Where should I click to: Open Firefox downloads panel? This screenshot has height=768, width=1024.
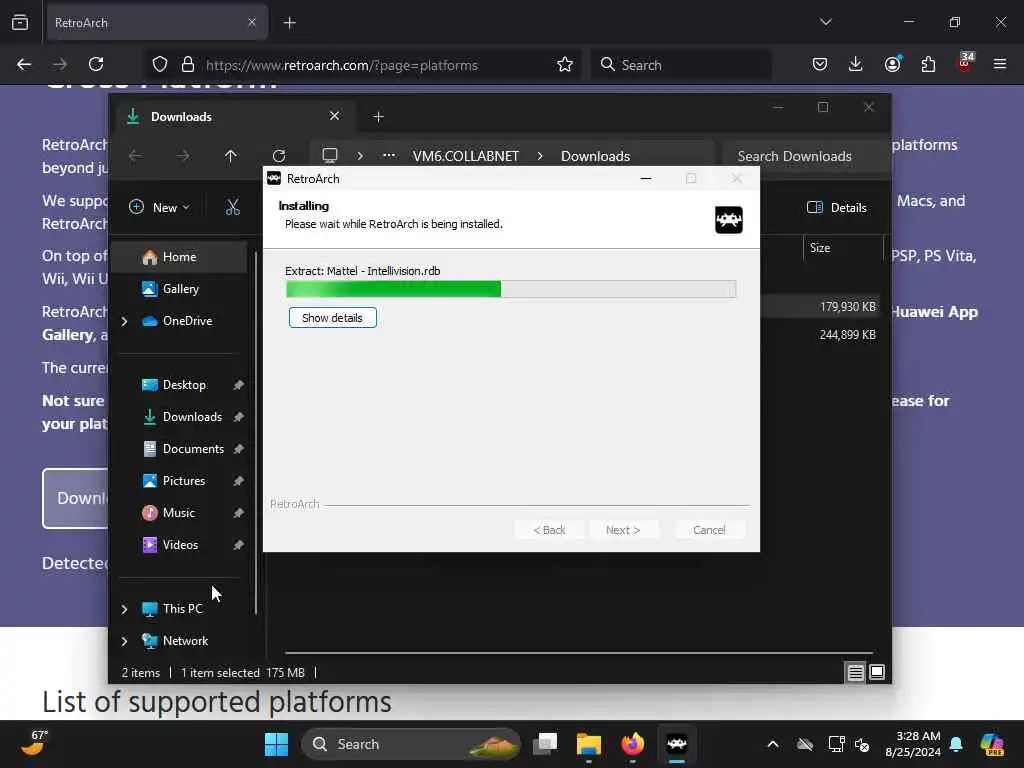[x=856, y=64]
